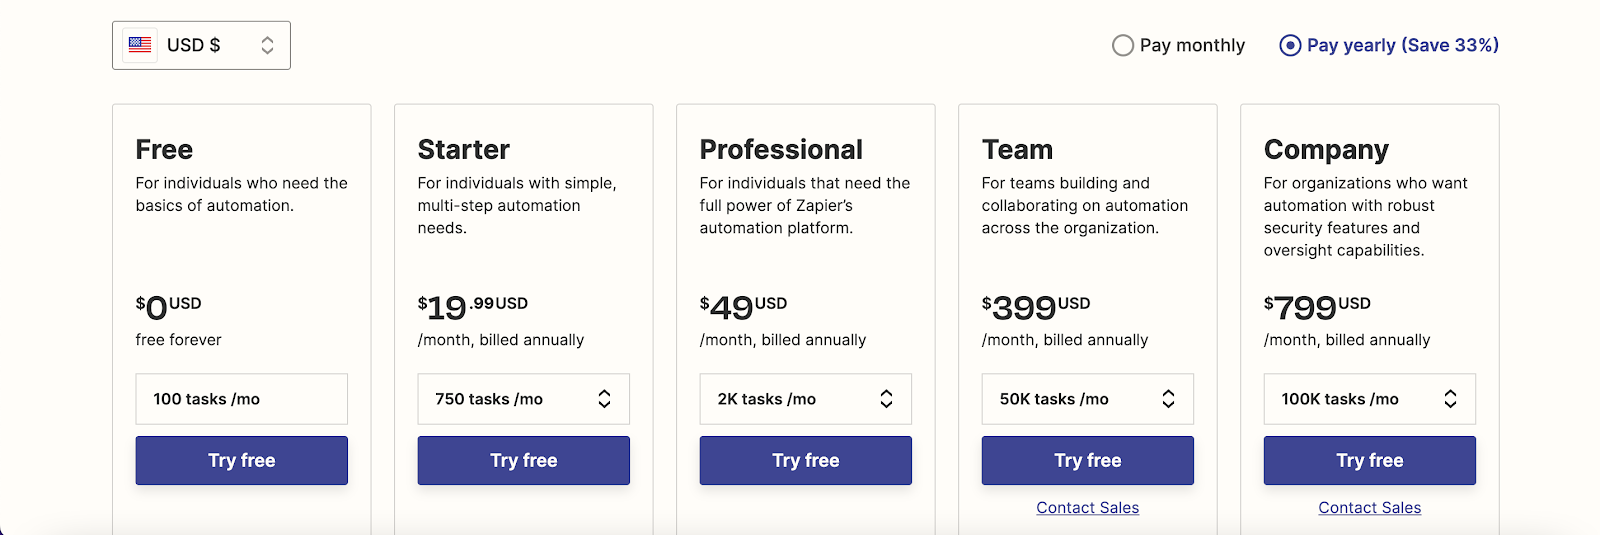Click chevron arrows on Company 100K tasks
Screen dimensions: 1600x535
pyautogui.click(x=1450, y=399)
